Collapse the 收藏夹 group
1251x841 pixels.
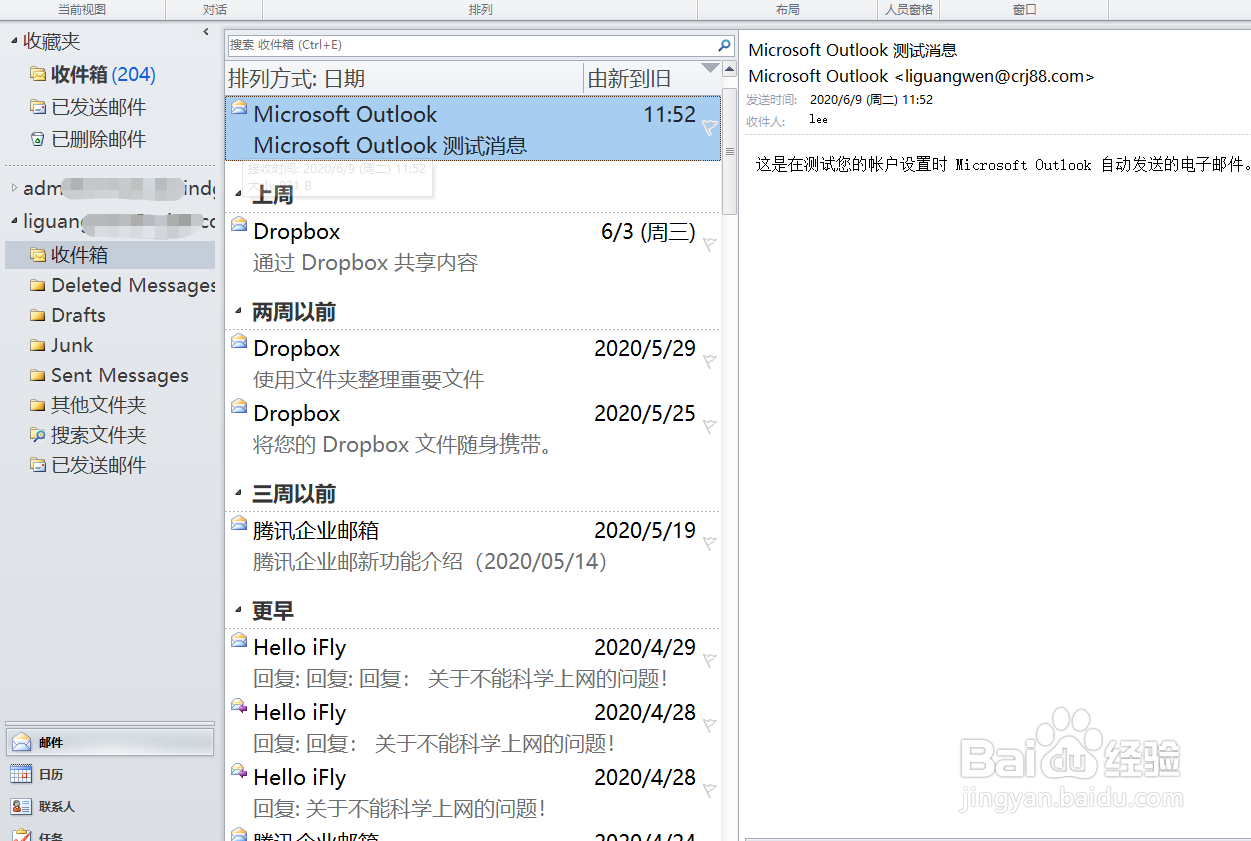pos(14,42)
